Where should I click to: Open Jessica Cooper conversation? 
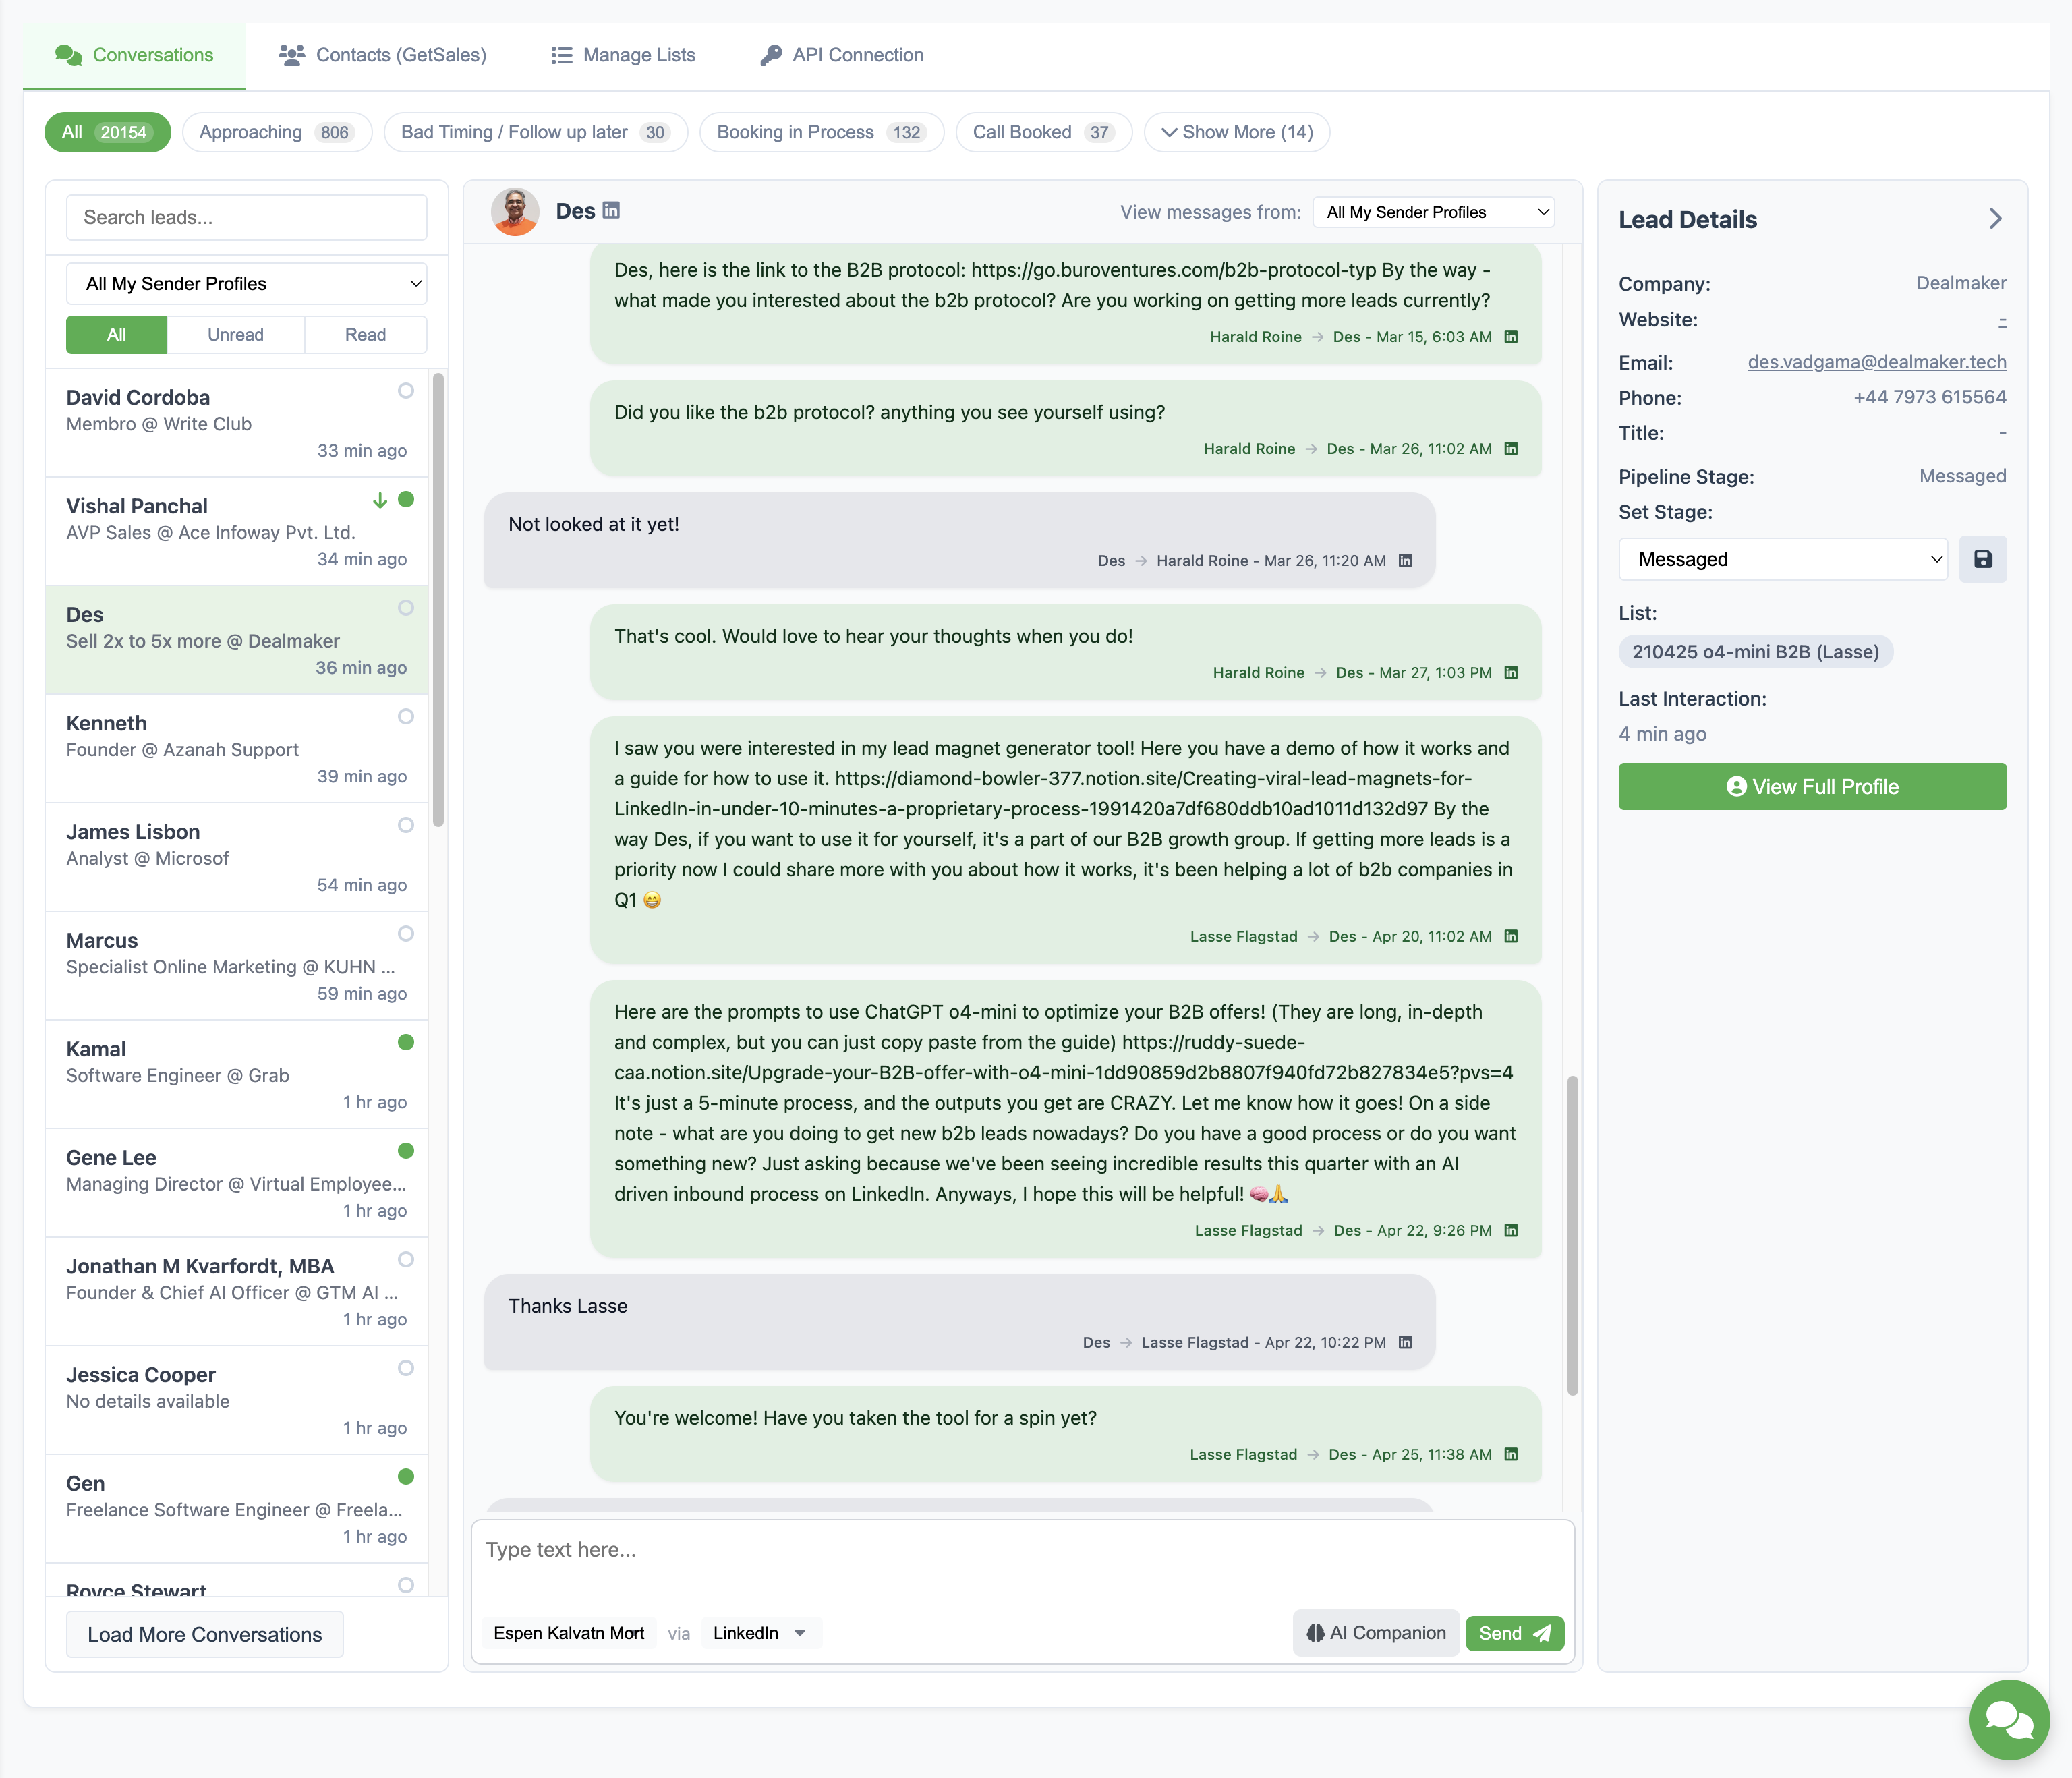237,1400
